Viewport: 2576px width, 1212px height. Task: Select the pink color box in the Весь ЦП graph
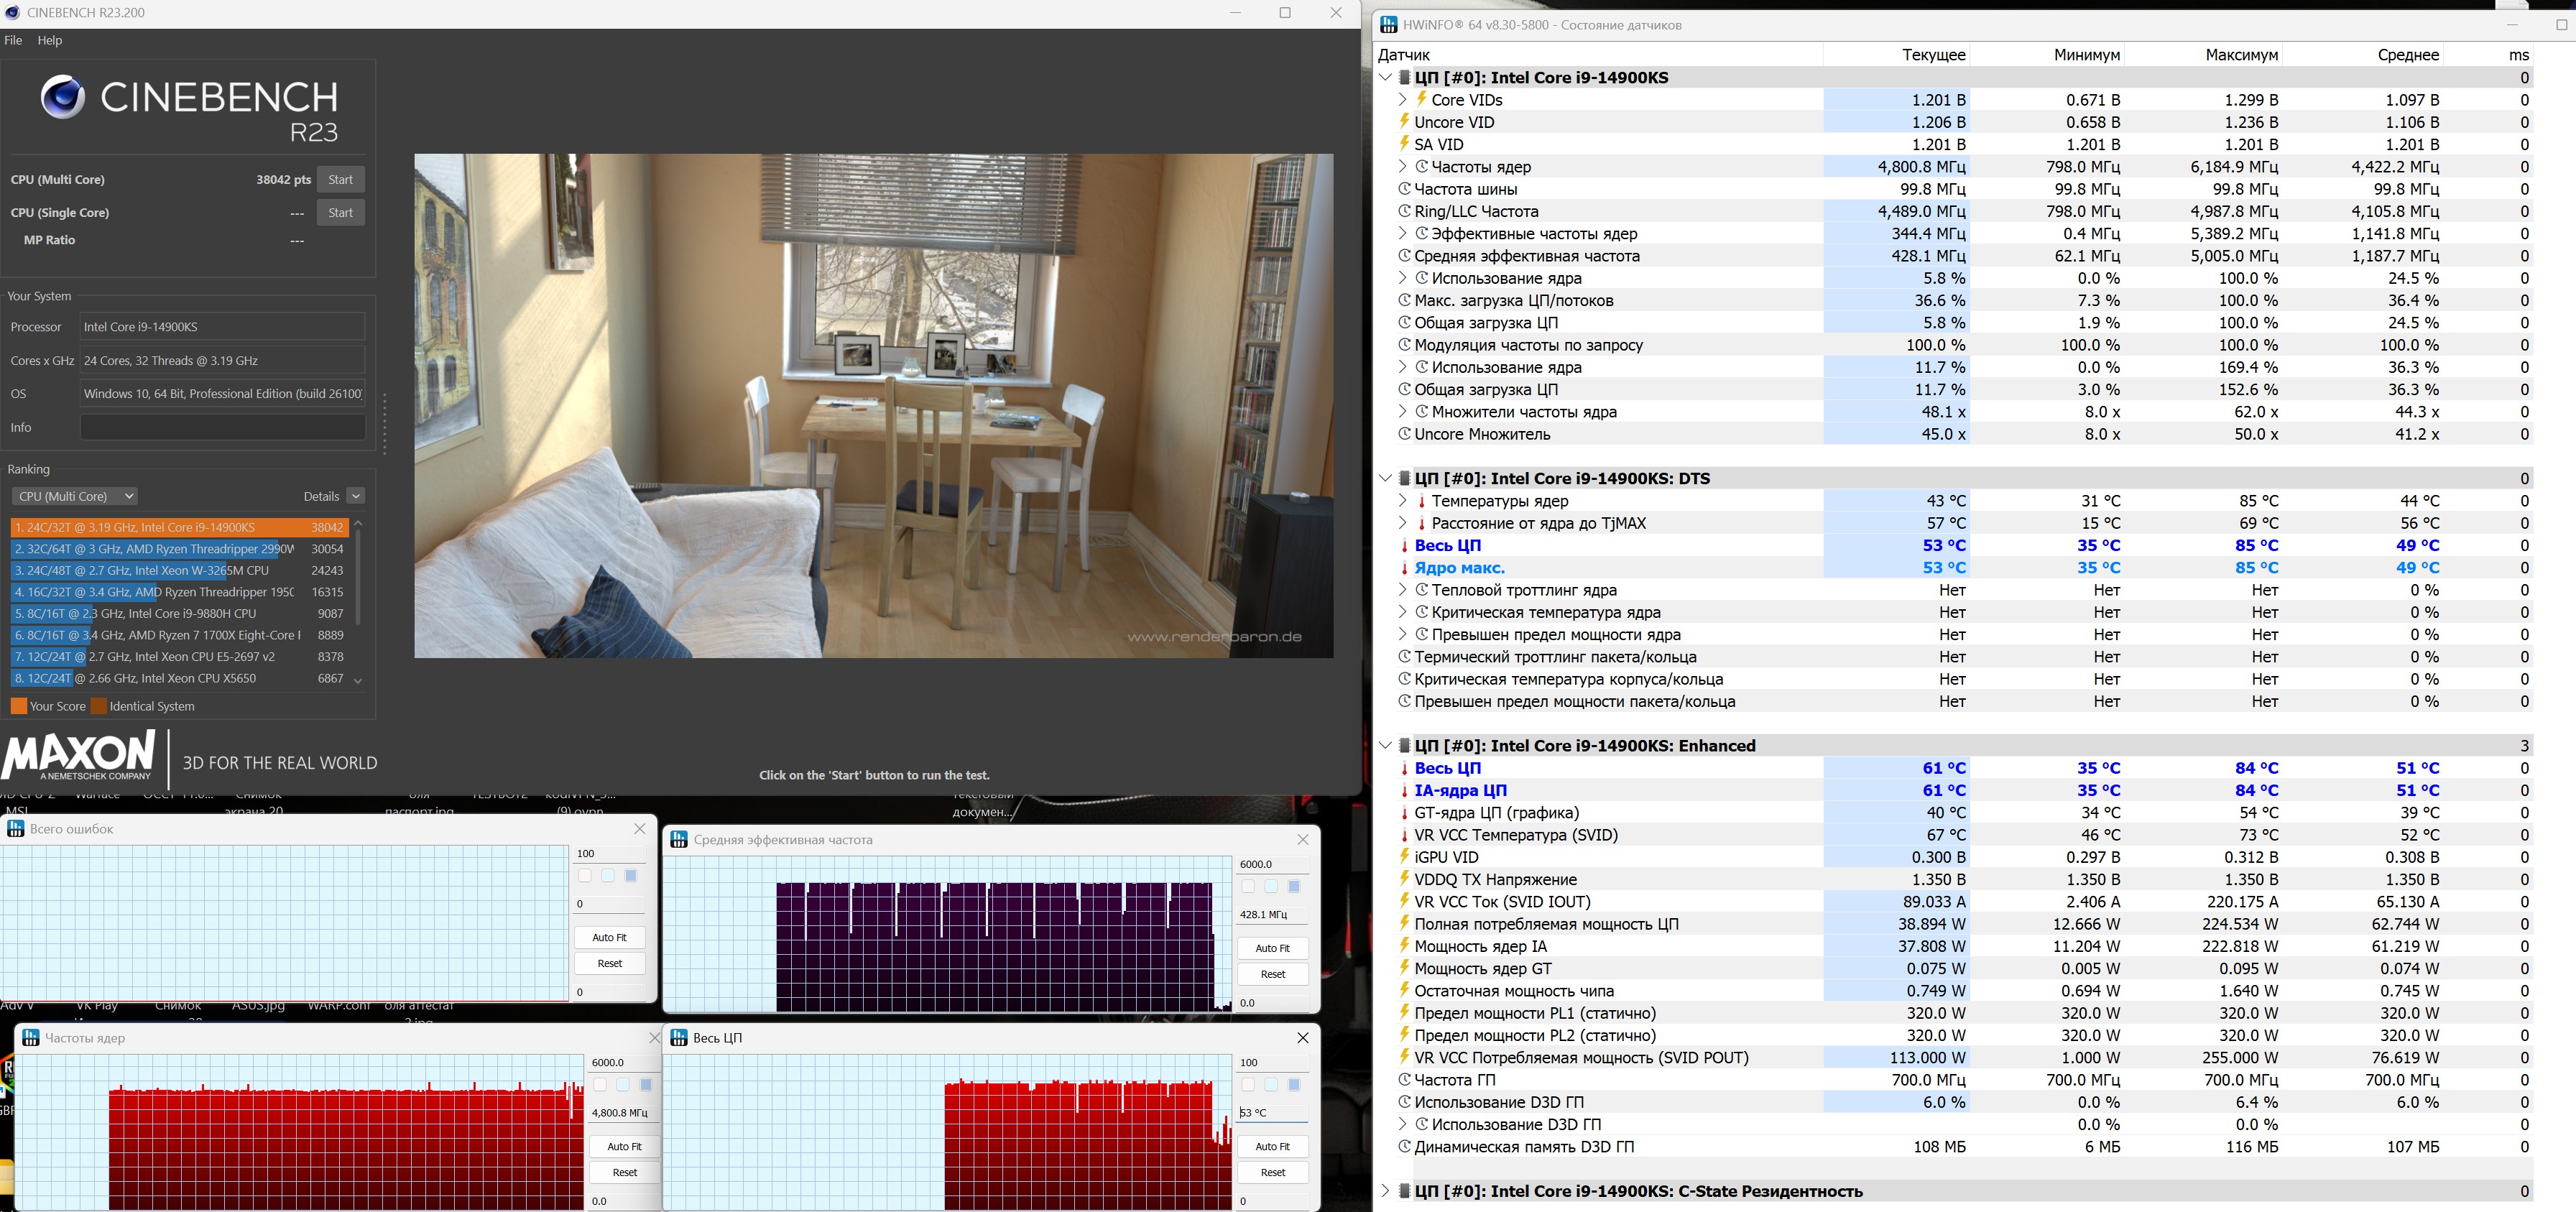click(1248, 1085)
